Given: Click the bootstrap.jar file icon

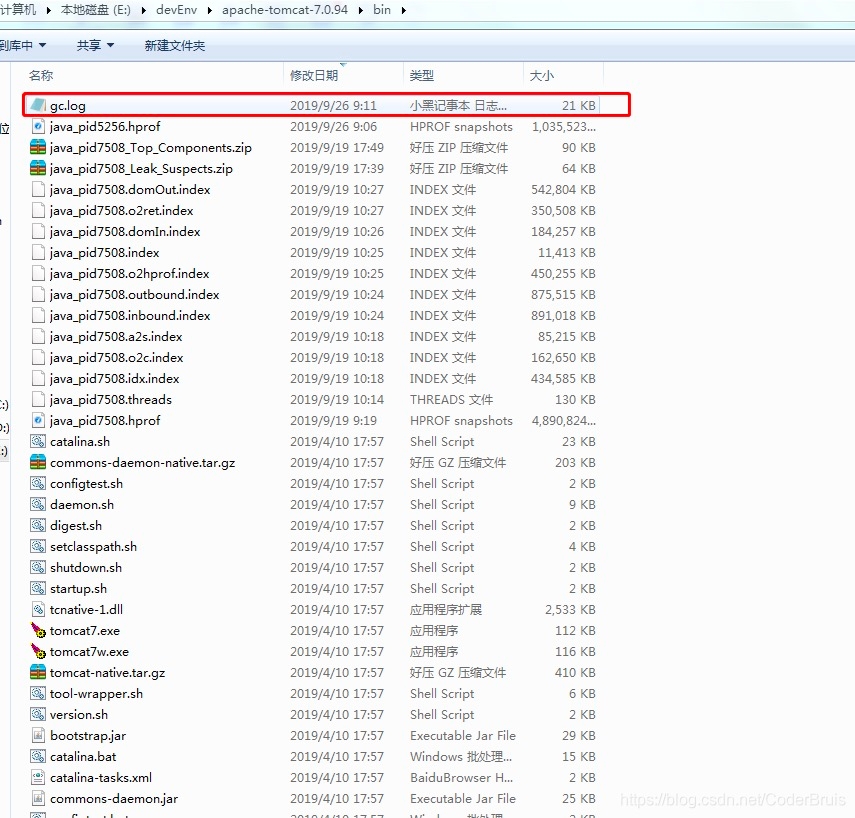Looking at the screenshot, I should (x=38, y=736).
